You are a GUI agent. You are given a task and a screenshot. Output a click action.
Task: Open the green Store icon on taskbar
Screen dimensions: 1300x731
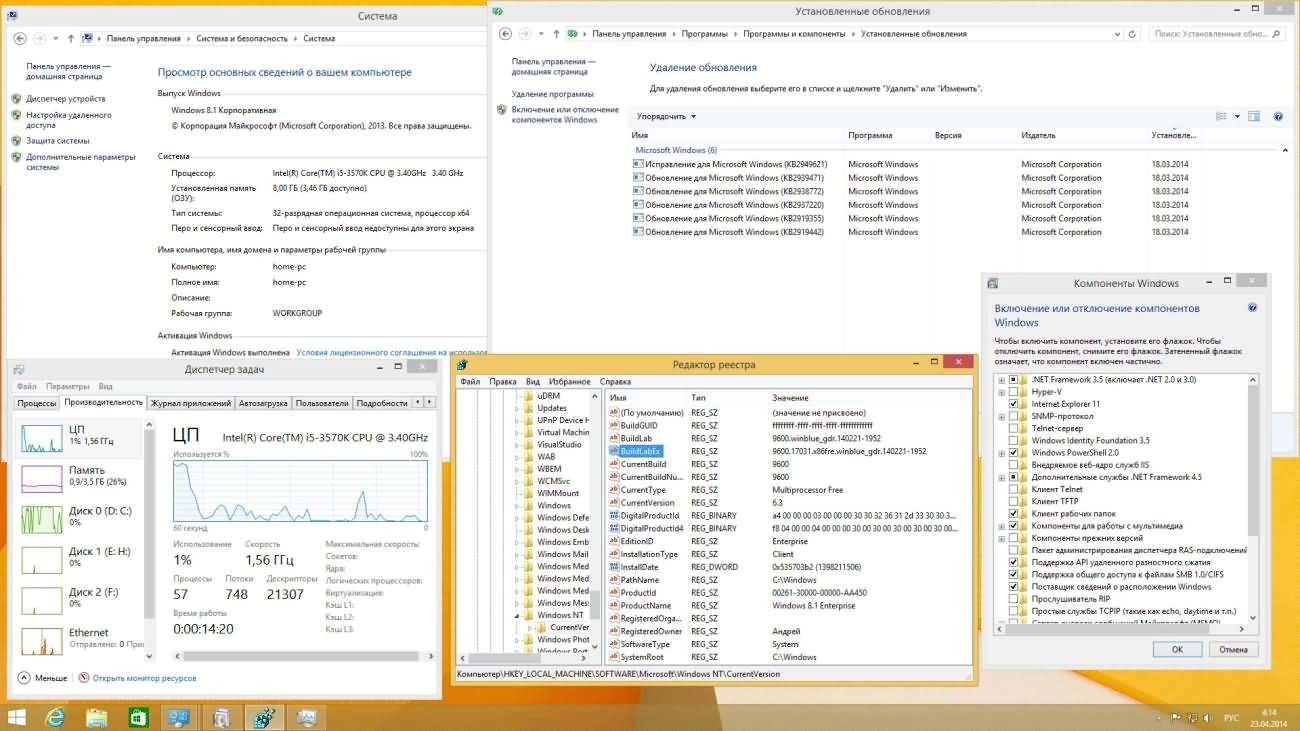[x=138, y=717]
